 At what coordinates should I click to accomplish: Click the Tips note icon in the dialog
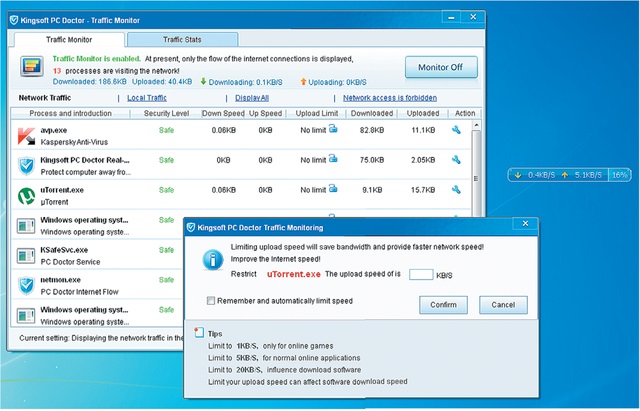[199, 333]
